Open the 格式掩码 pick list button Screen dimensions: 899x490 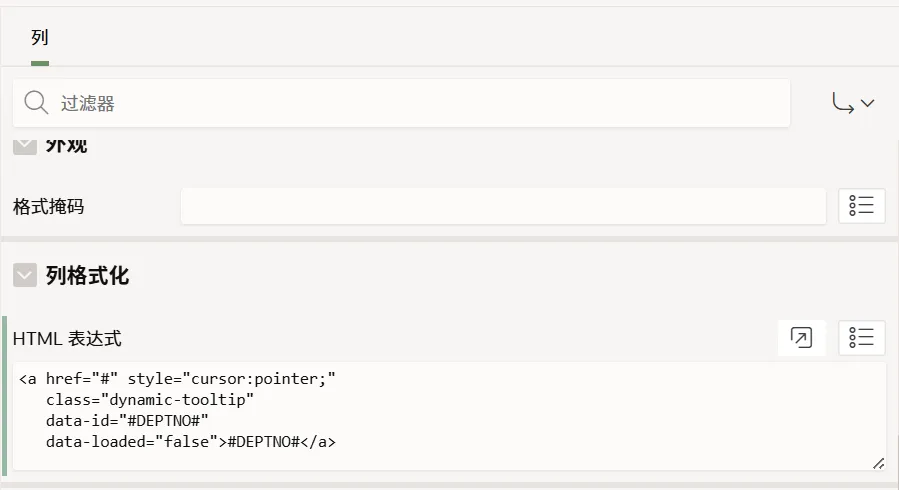click(861, 206)
